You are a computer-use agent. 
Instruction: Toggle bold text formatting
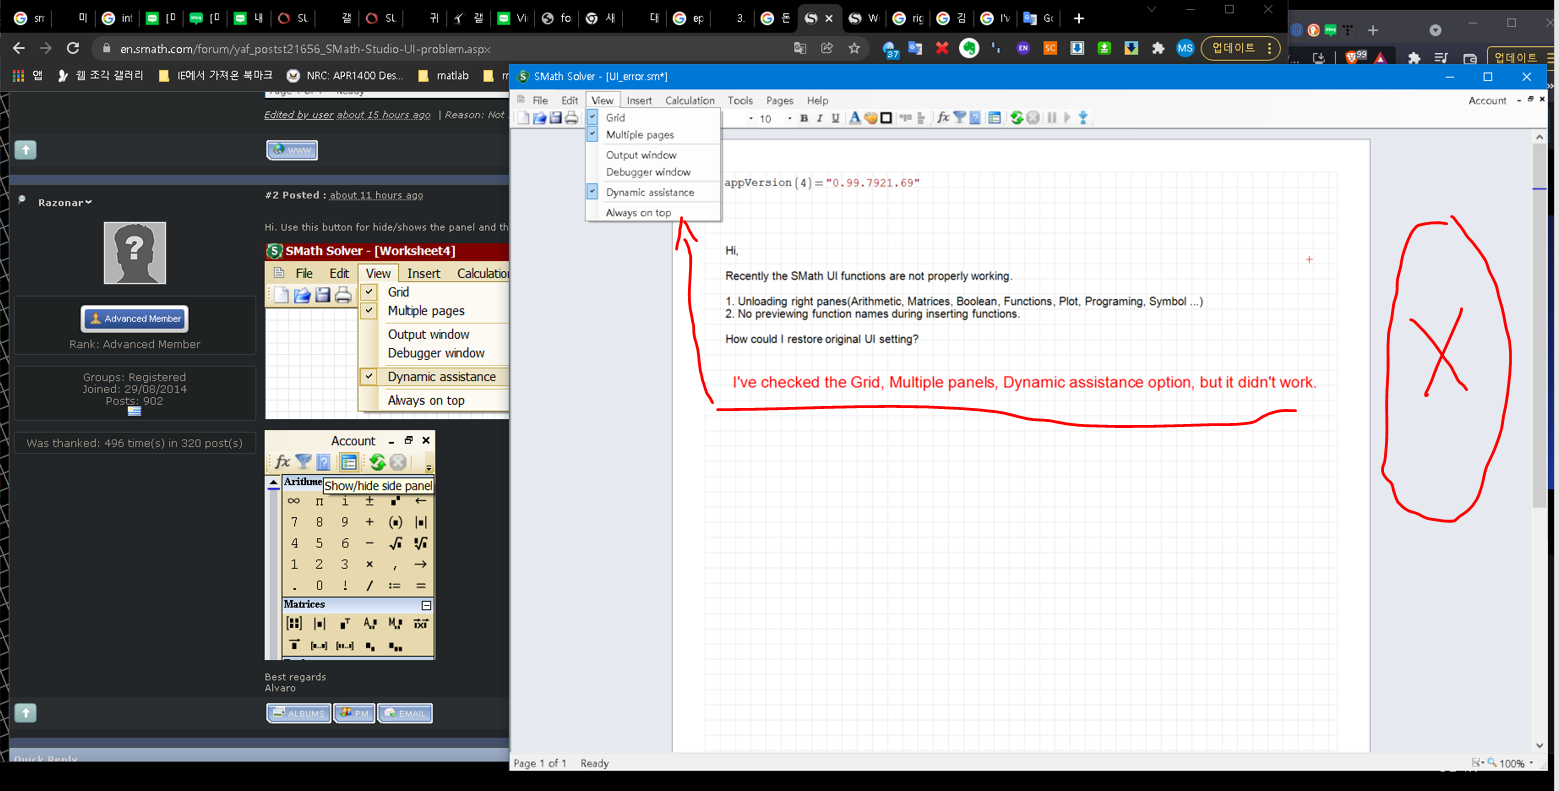click(x=804, y=118)
